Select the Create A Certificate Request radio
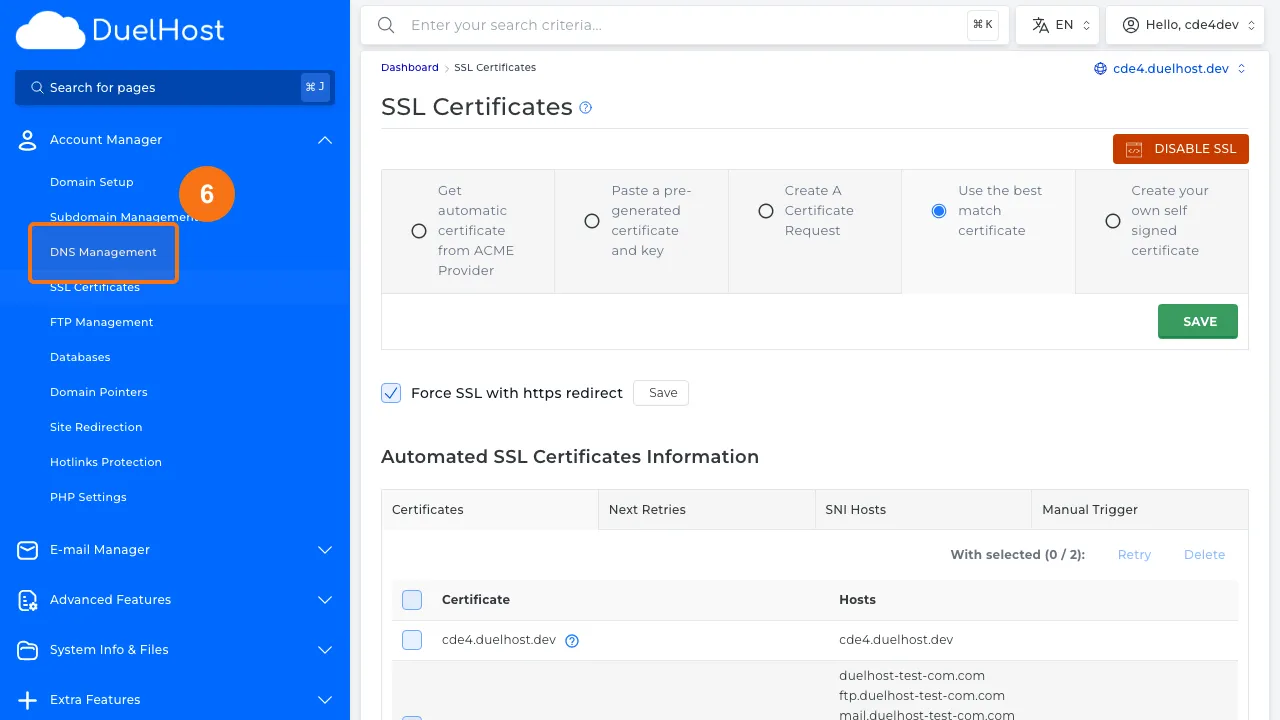This screenshot has height=720, width=1280. [765, 211]
